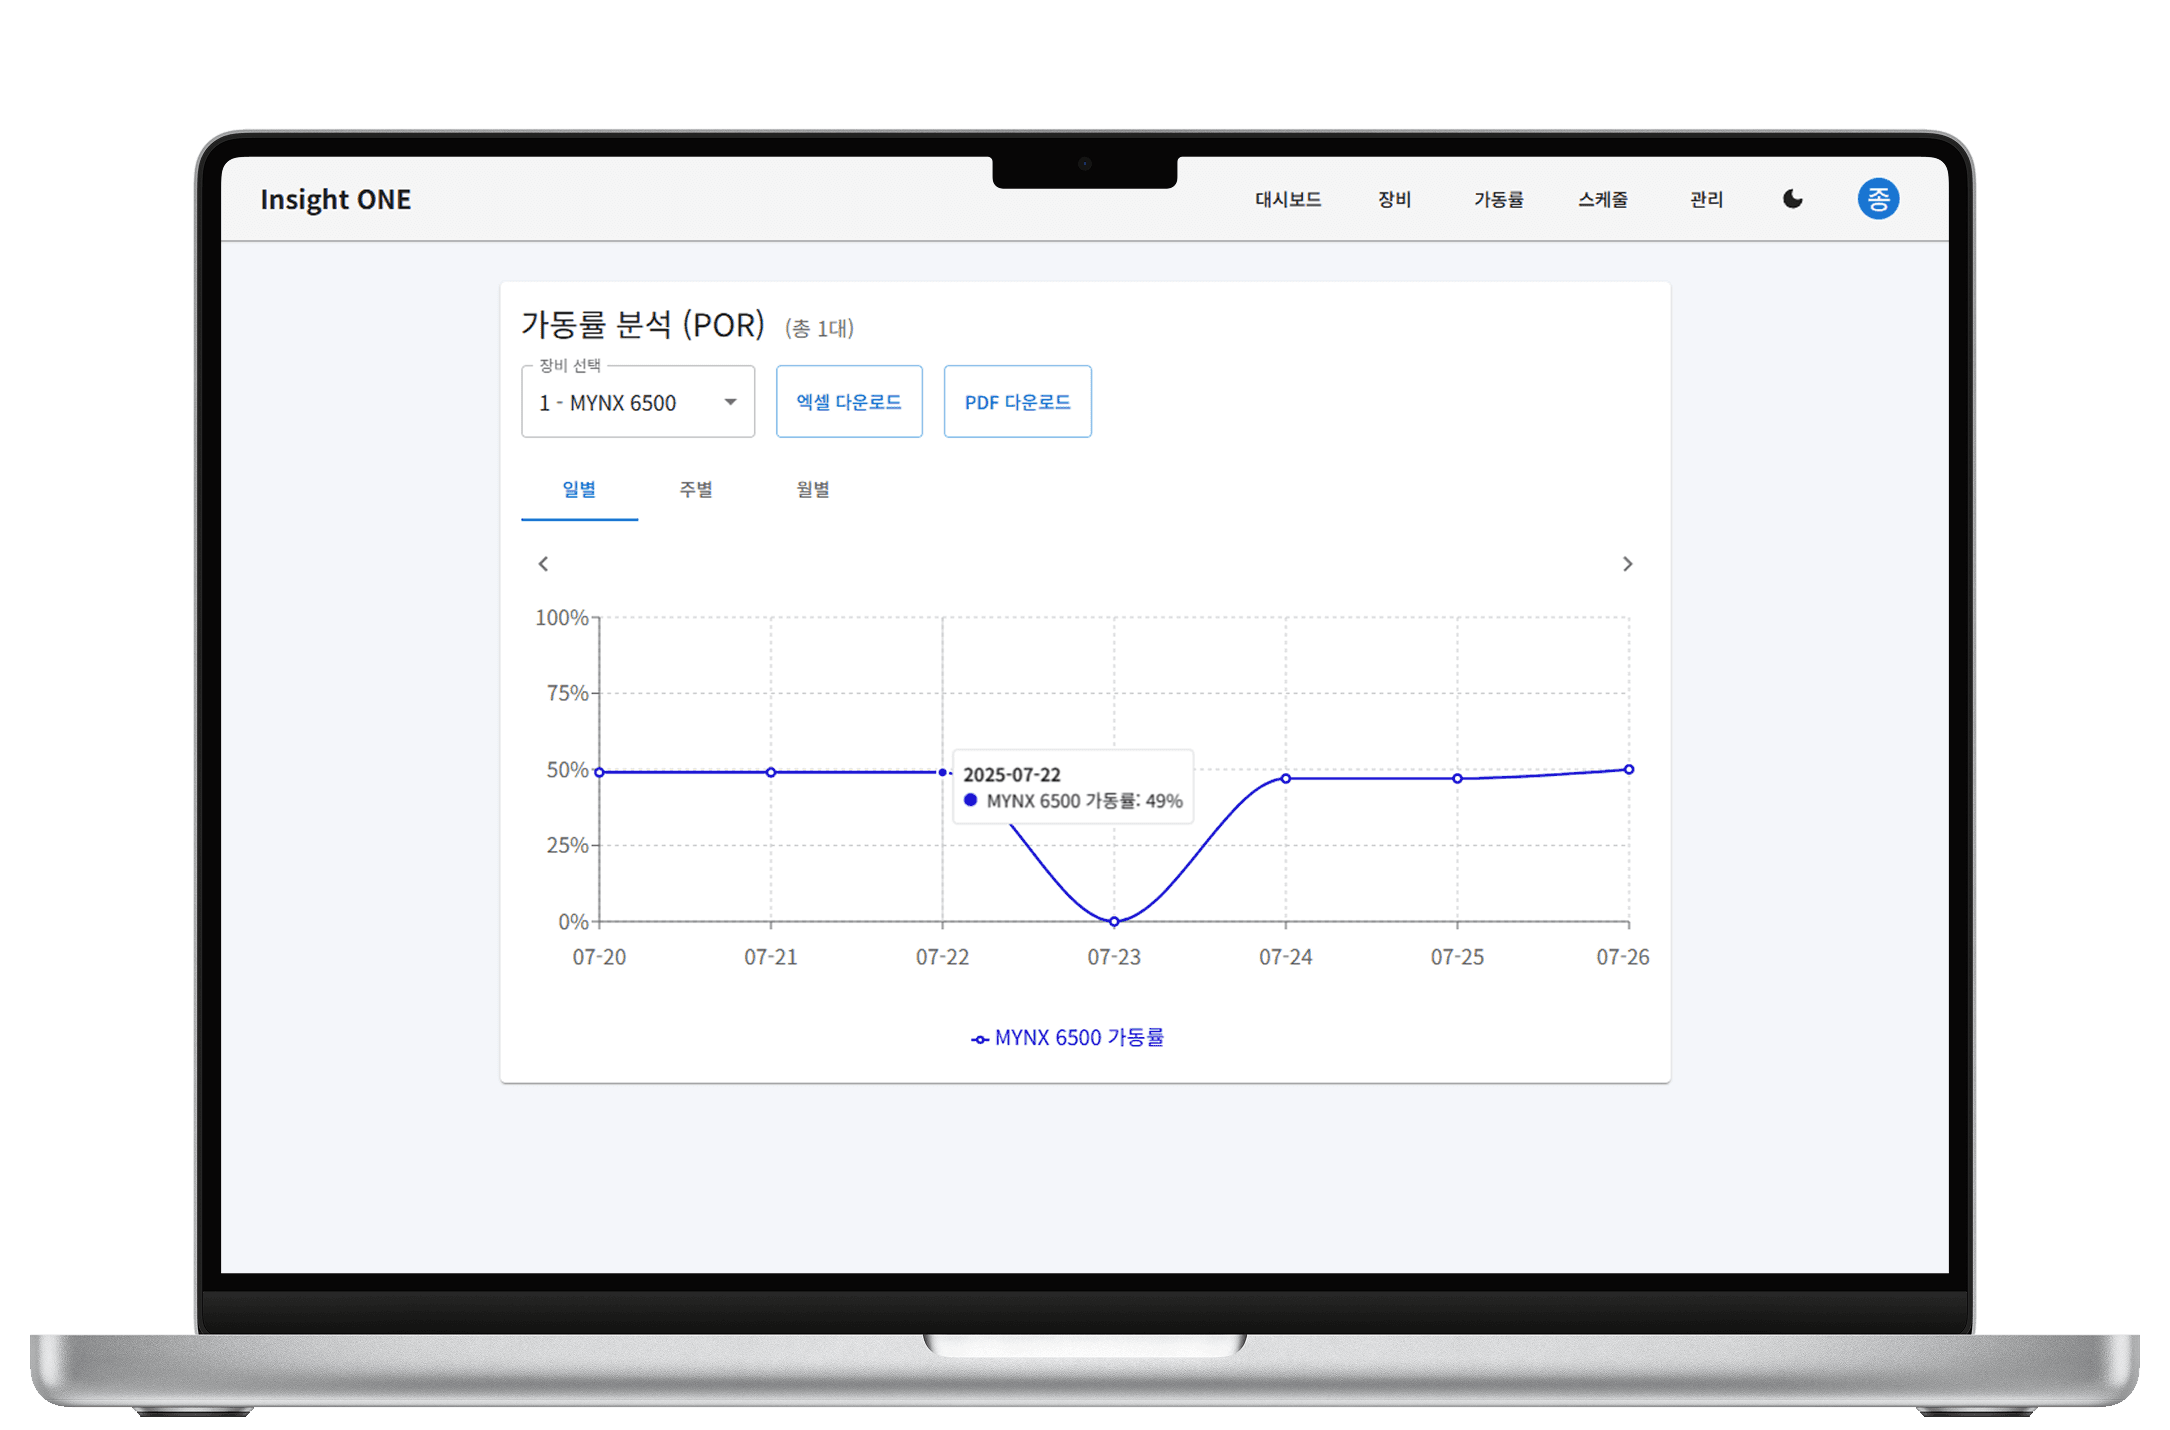Open the 장비 menu item
Screen dimensions: 2170x1430
[1394, 200]
